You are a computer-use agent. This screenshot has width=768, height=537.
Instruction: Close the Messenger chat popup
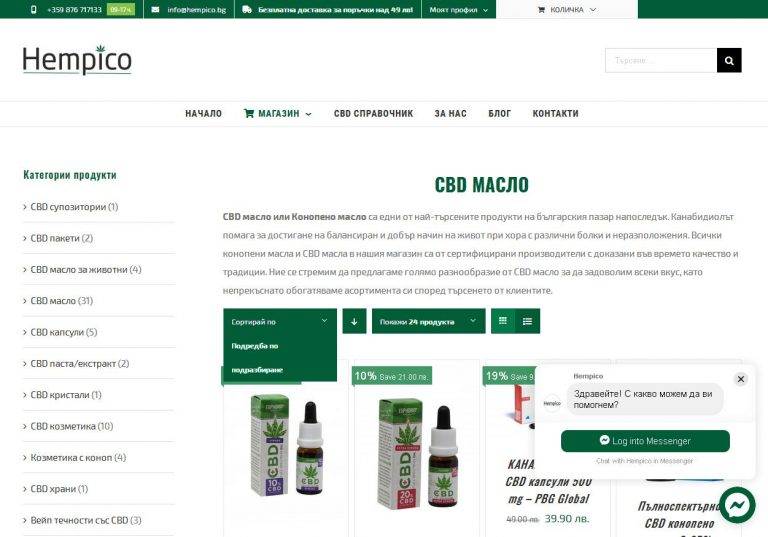[741, 379]
